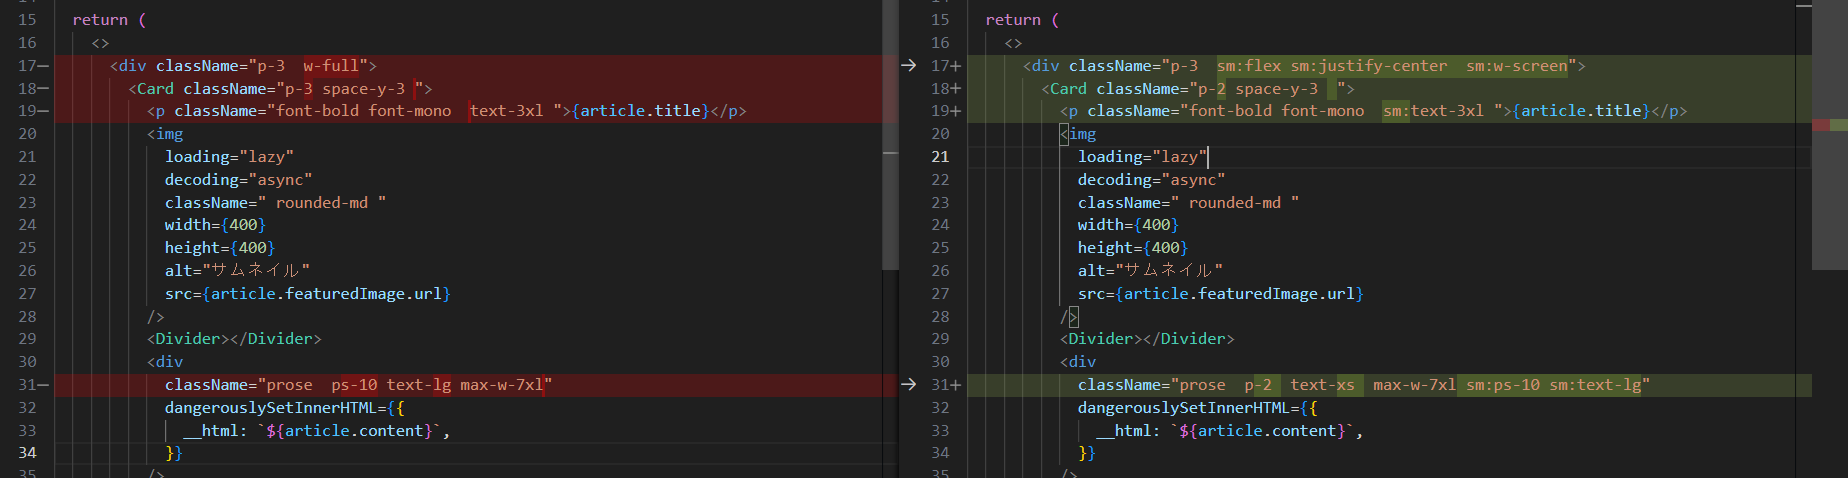Click '<img' opening tag in right pane
The width and height of the screenshot is (1848, 478).
[x=1078, y=134]
